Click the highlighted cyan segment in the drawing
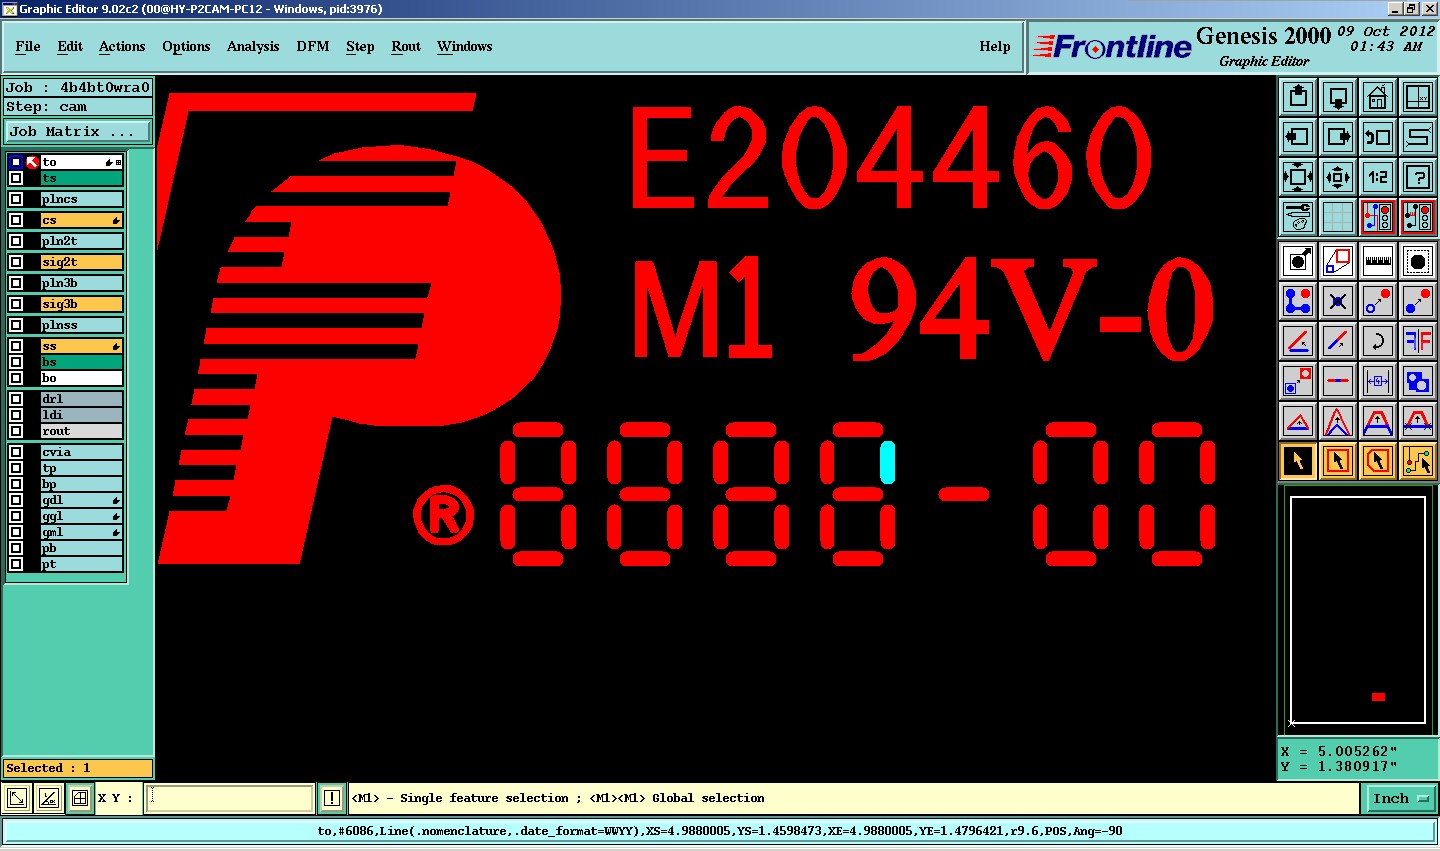Viewport: 1440px width, 851px height. coord(887,463)
